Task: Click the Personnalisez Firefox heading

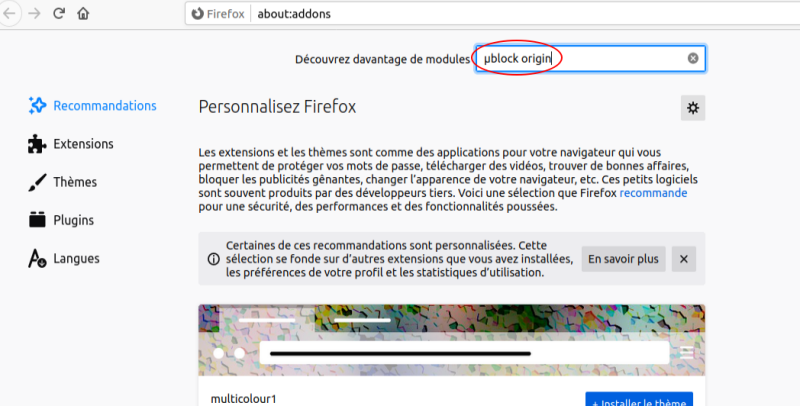Action: click(x=277, y=107)
